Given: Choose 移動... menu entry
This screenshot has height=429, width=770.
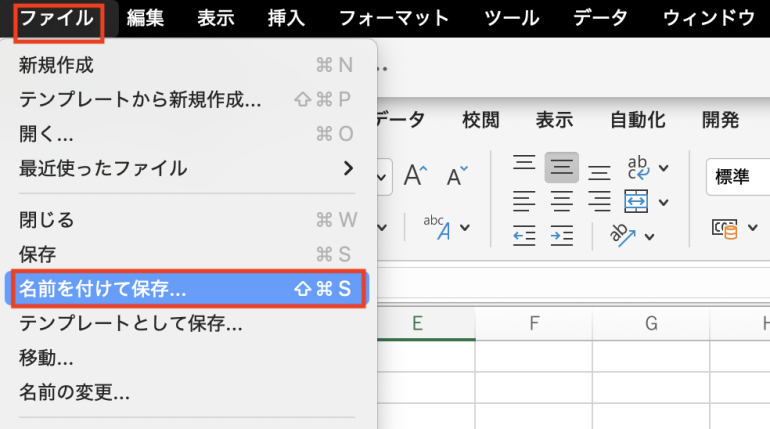Looking at the screenshot, I should (187, 358).
